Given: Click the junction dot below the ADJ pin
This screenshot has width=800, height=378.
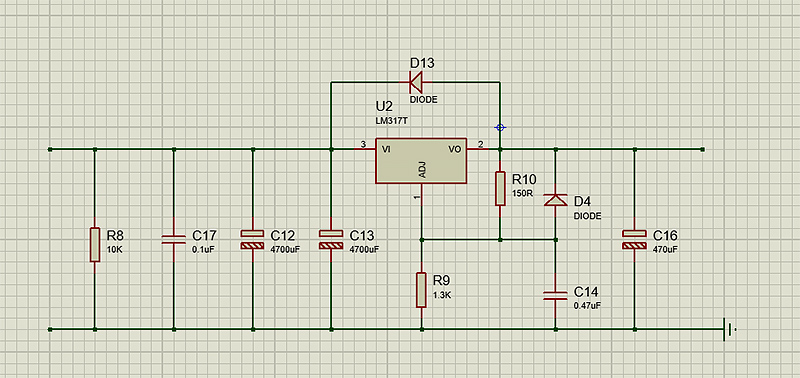Looking at the screenshot, I should coord(421,239).
